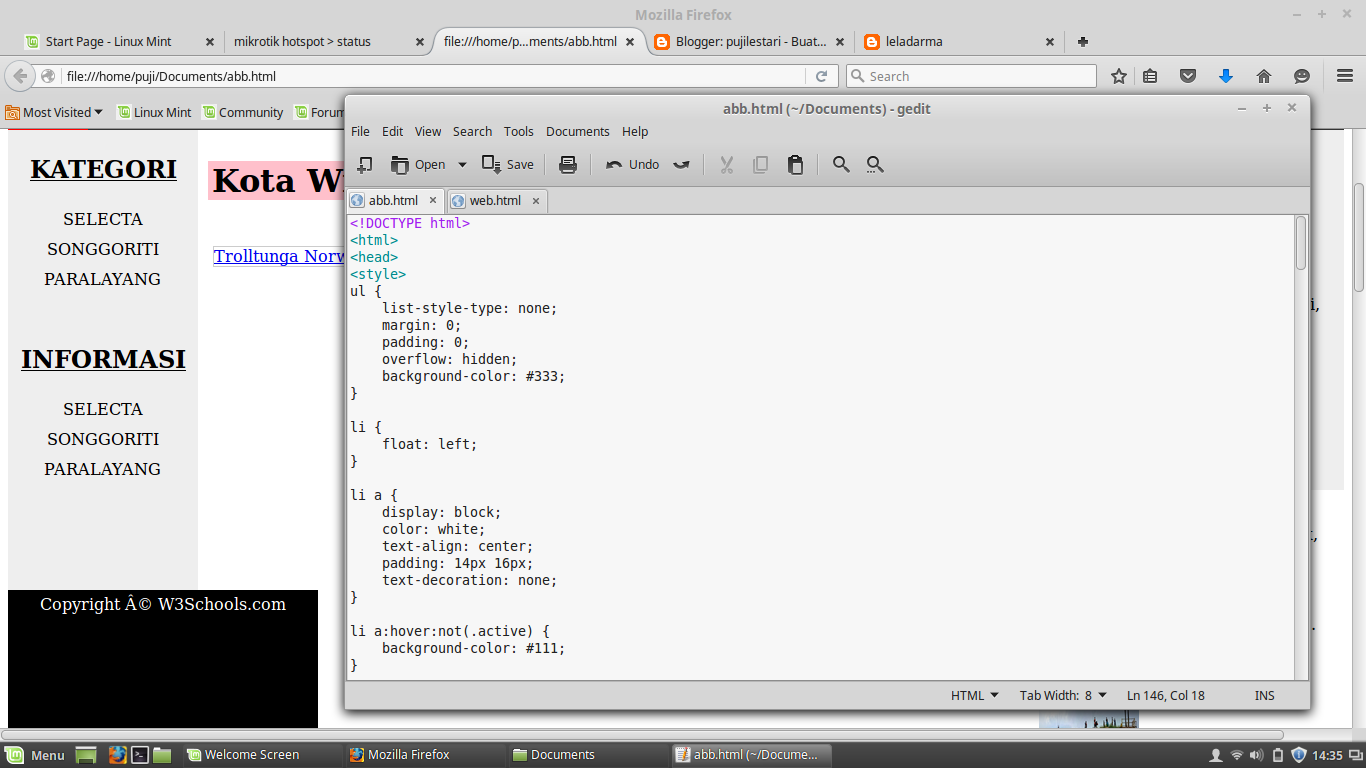Viewport: 1366px width, 768px height.
Task: Switch to the web.html document tab
Action: coord(495,200)
